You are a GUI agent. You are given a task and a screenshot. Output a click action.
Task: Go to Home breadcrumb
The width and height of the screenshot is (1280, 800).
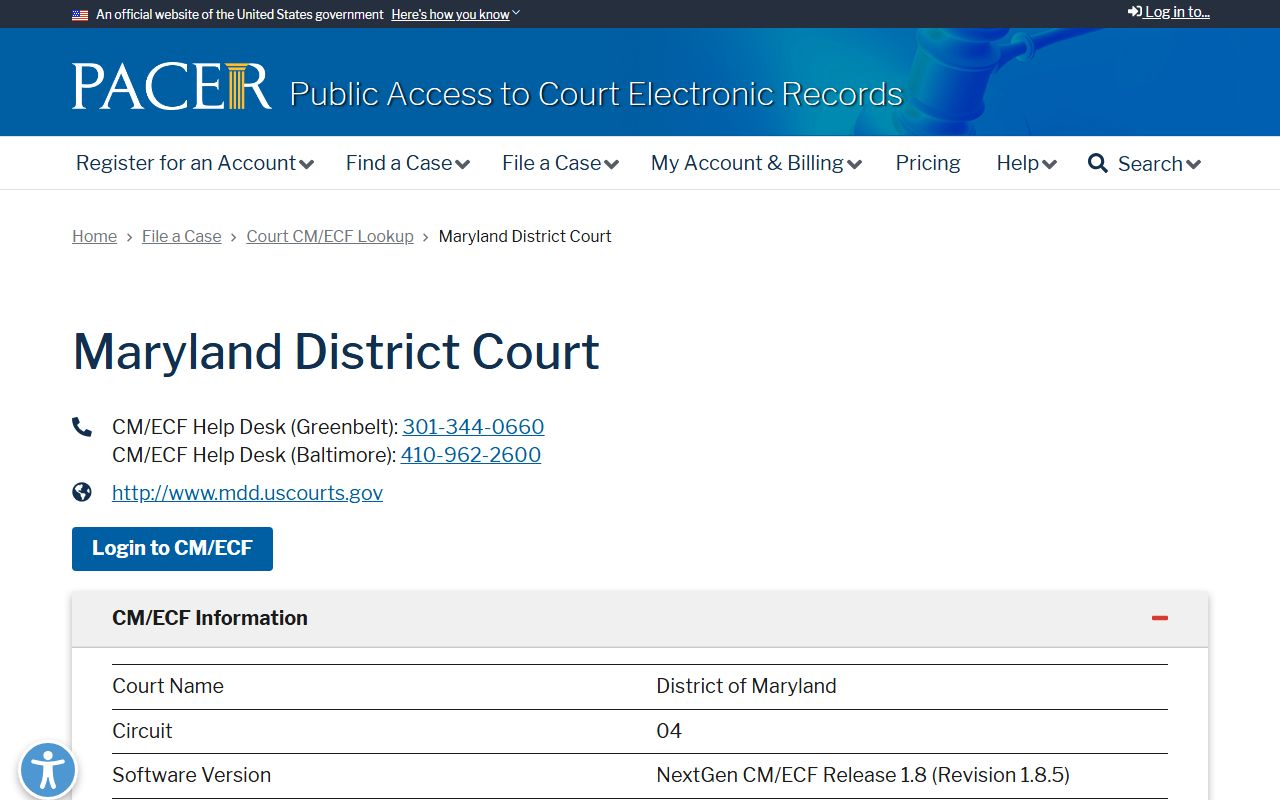tap(94, 236)
